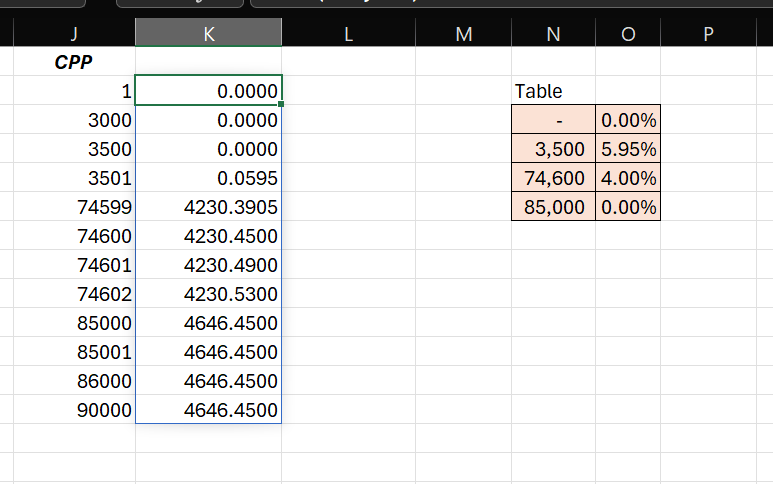Screen dimensions: 773x484
Task: Select column O header
Action: tap(628, 34)
